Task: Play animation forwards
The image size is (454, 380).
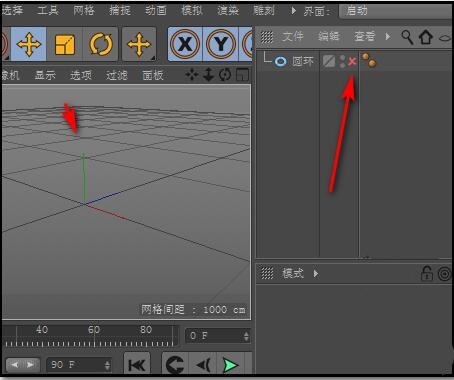Action: (x=231, y=365)
